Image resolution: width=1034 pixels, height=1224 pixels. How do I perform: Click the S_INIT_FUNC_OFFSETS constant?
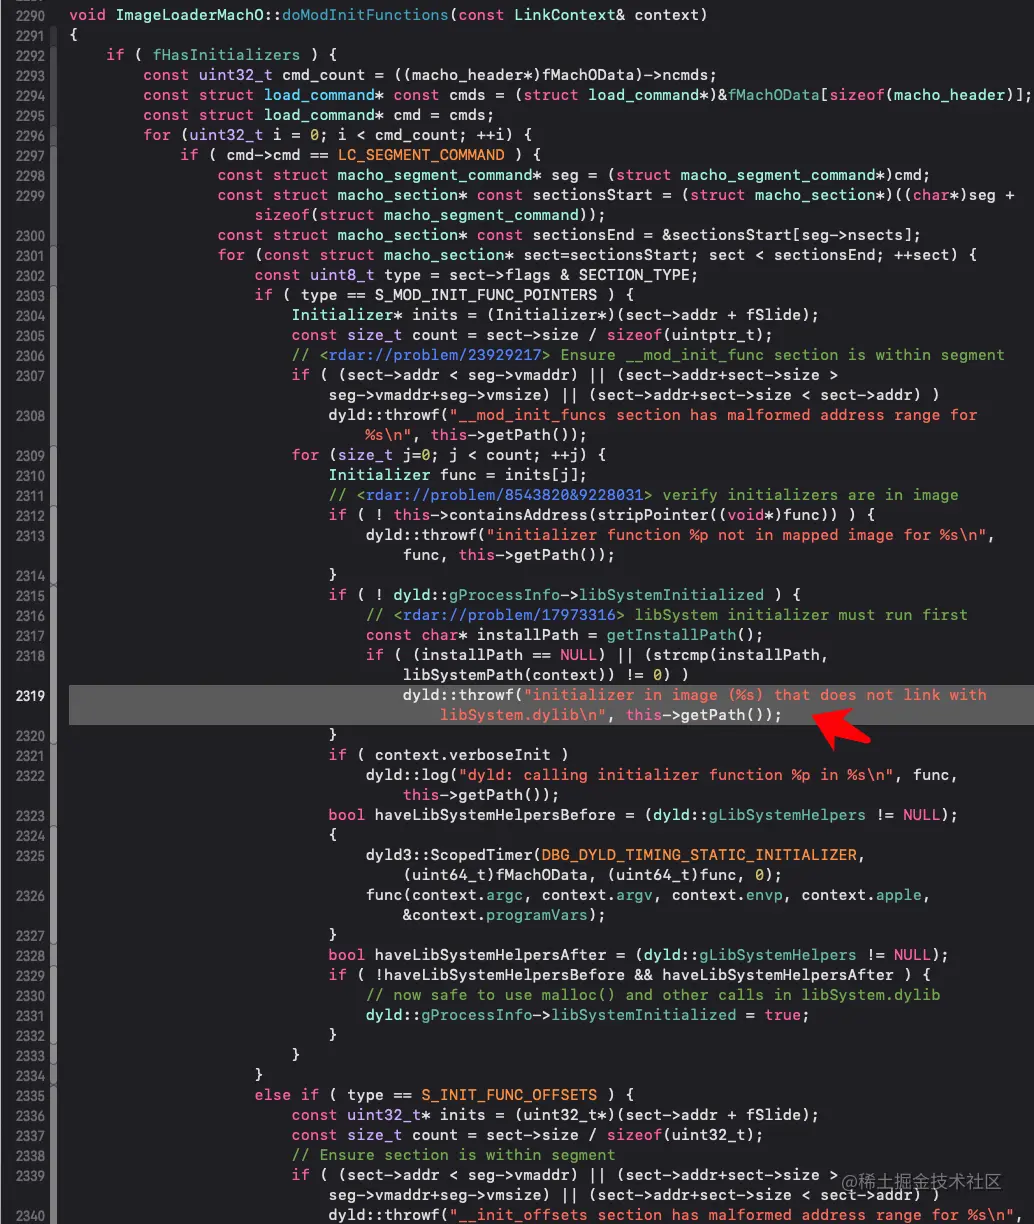click(x=509, y=1095)
